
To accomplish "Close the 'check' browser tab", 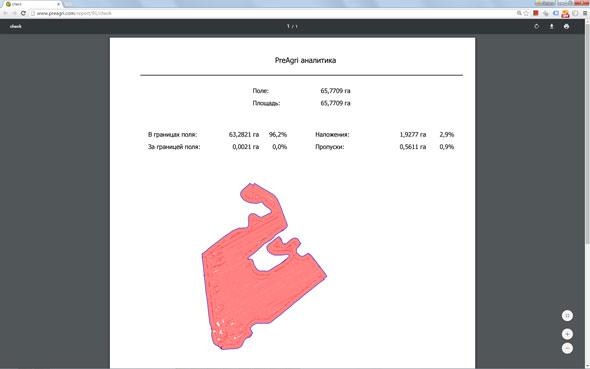I will coord(58,4).
